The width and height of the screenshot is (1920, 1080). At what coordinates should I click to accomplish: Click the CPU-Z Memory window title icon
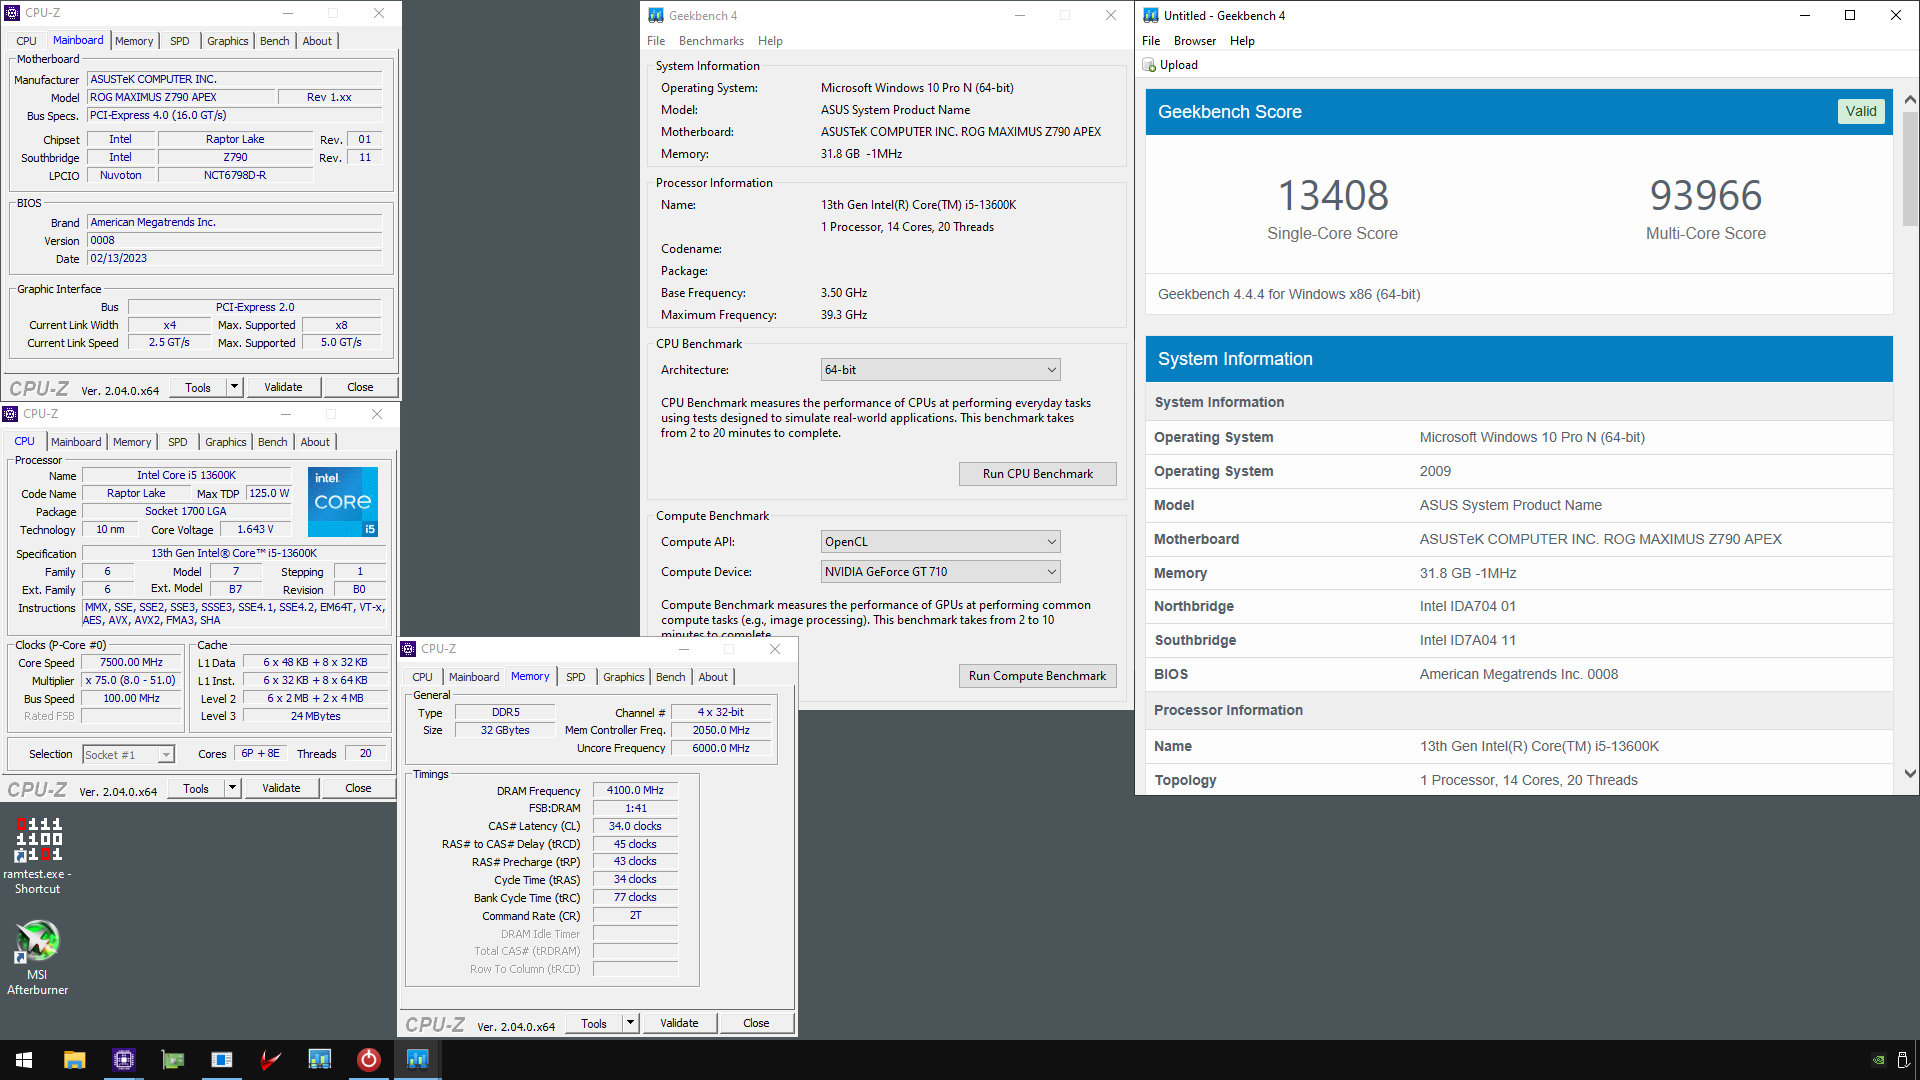tap(408, 649)
